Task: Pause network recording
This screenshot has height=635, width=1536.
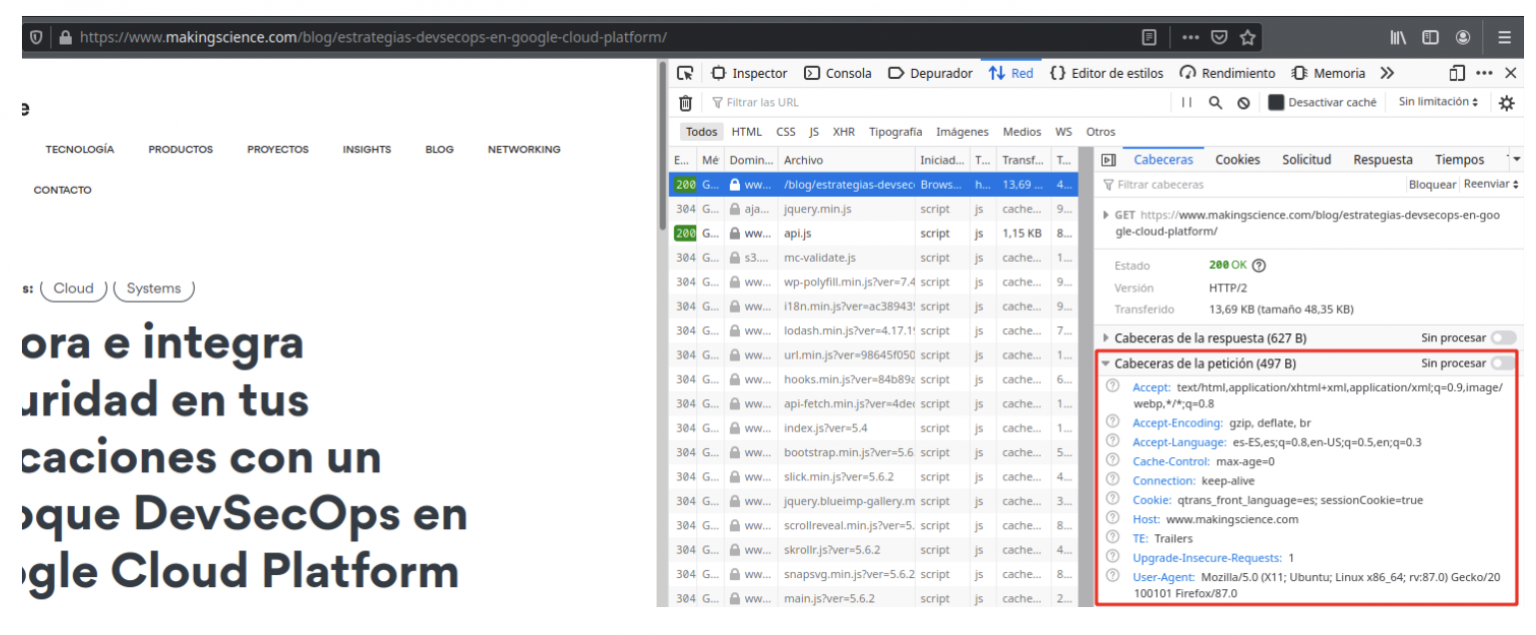Action: (x=1187, y=103)
